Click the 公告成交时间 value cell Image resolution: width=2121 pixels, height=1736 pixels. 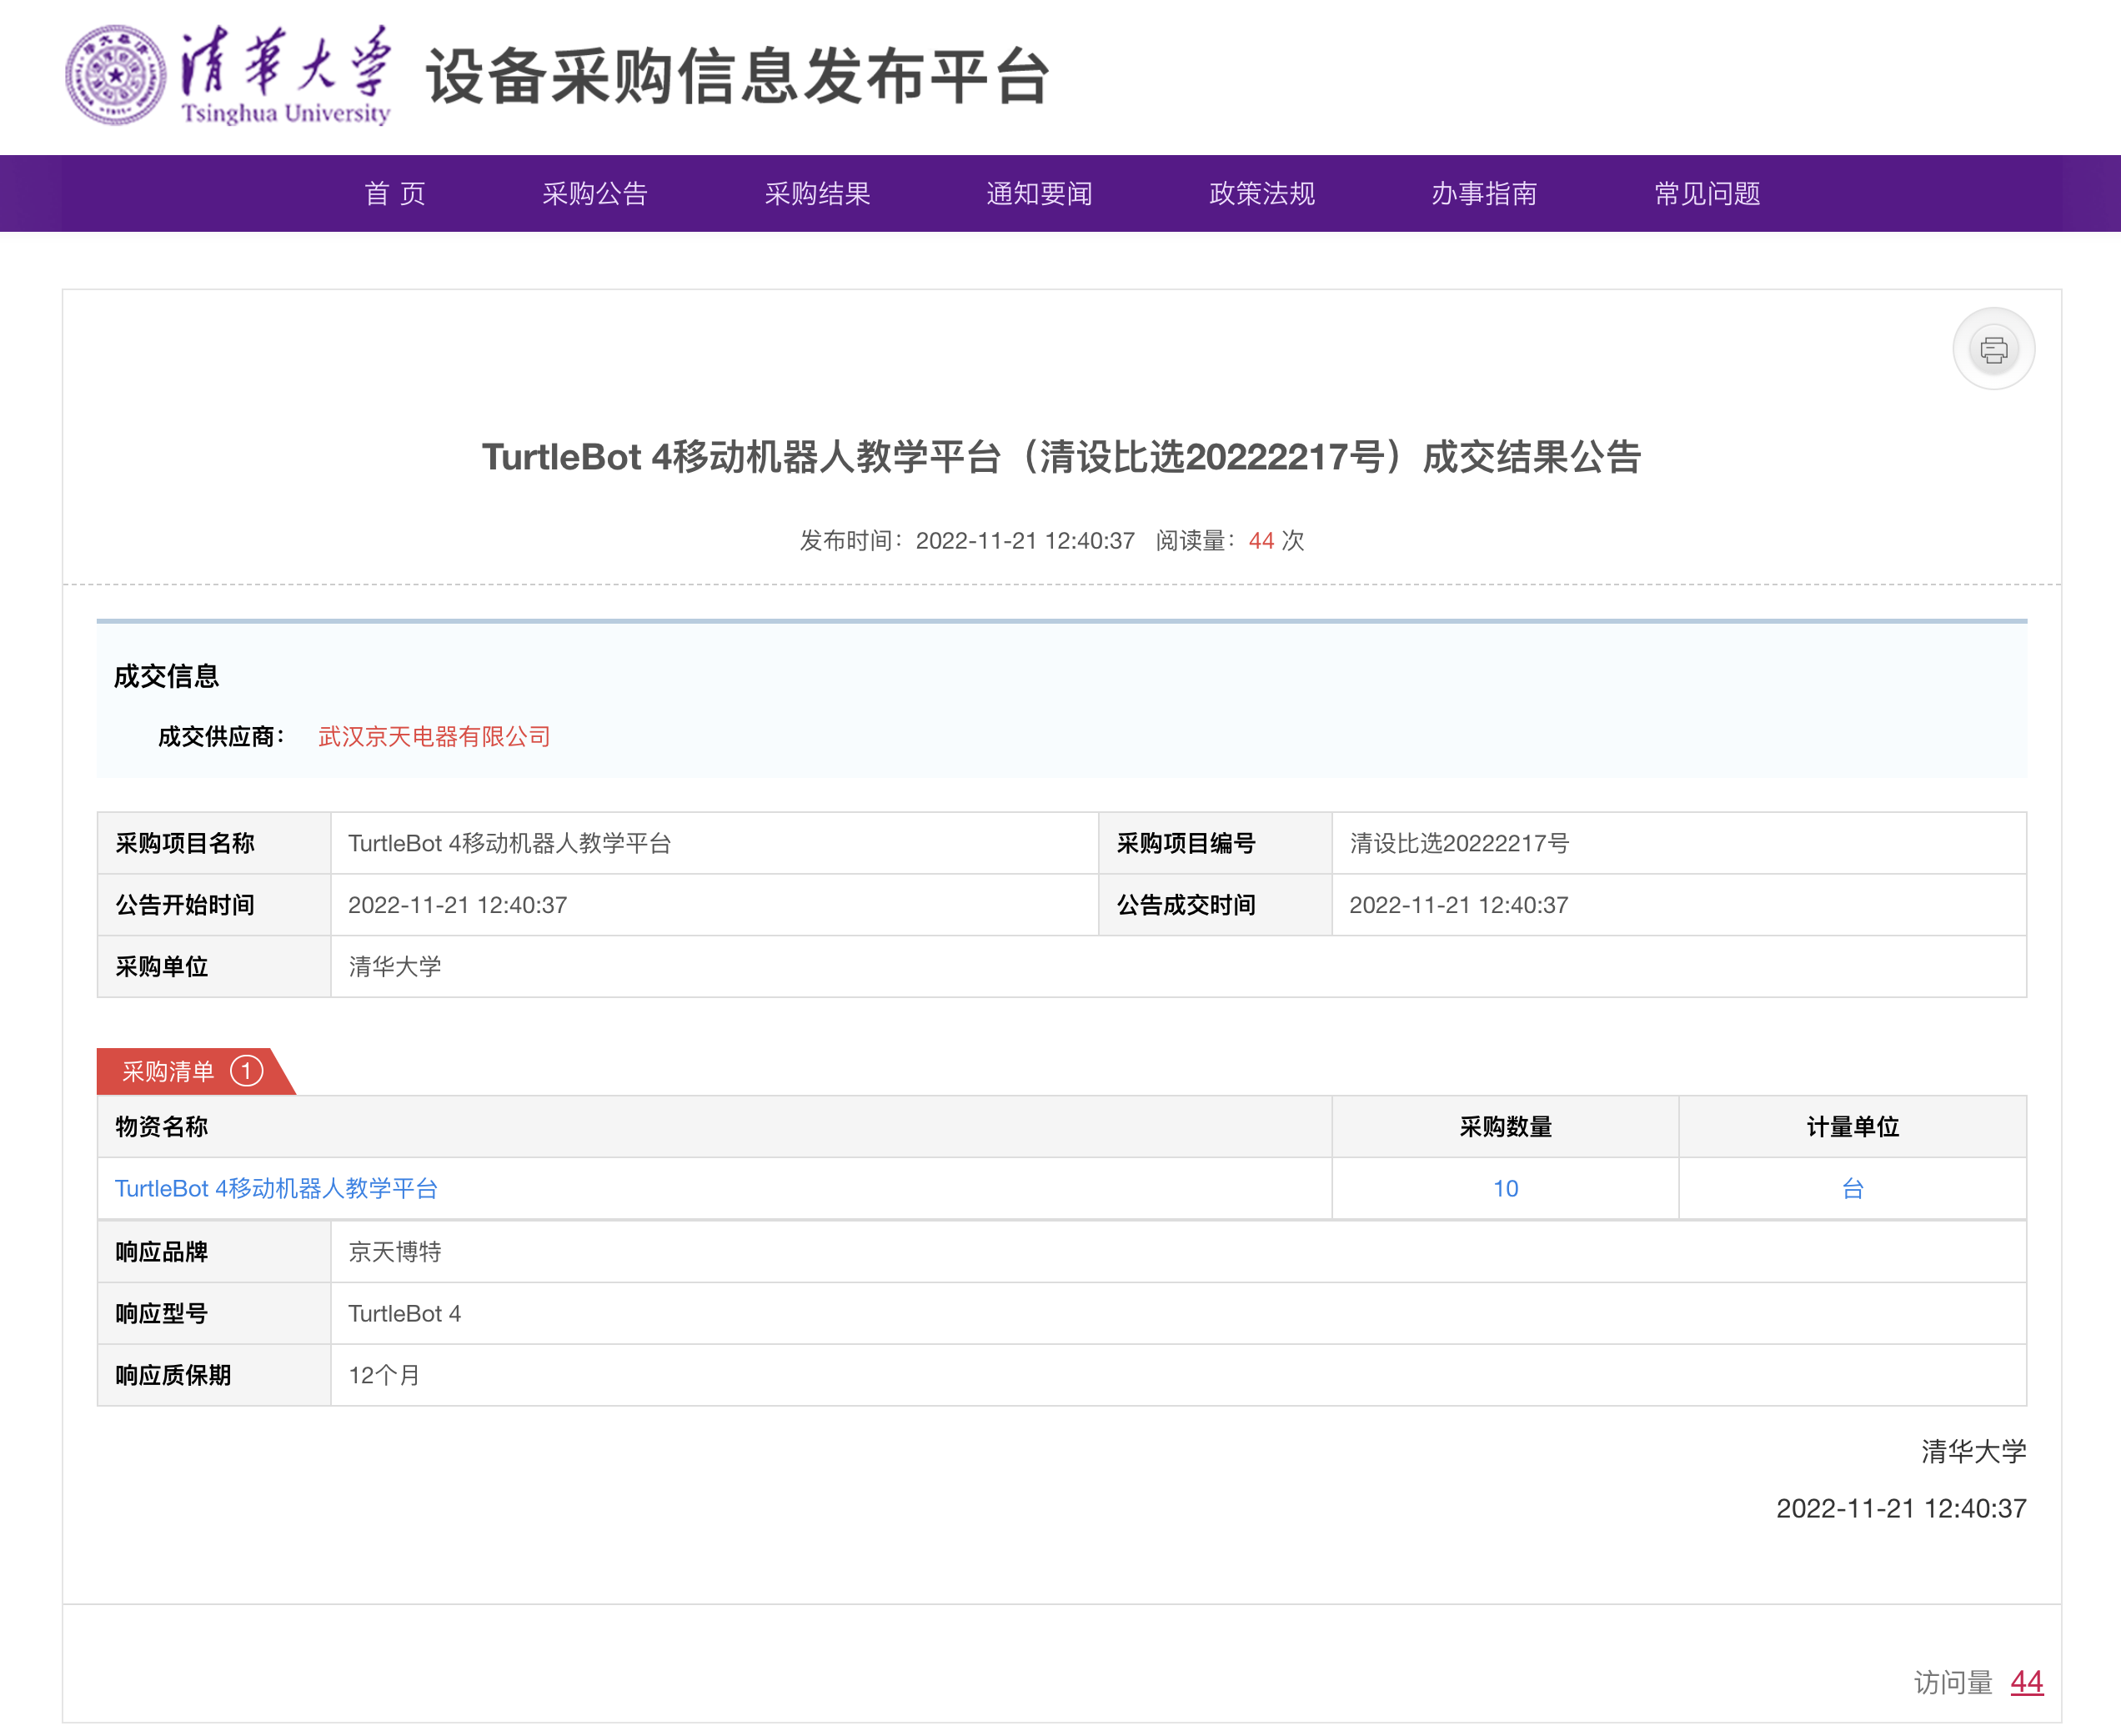click(x=1679, y=905)
